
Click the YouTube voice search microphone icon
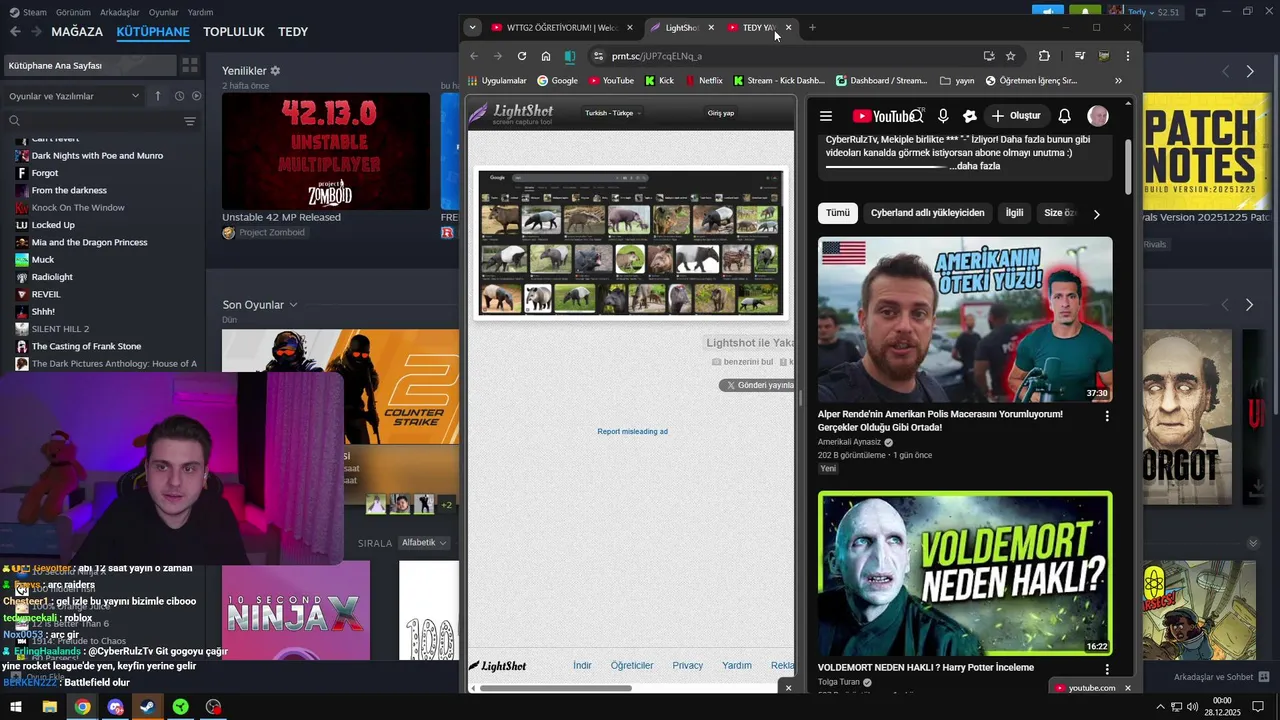click(x=943, y=116)
